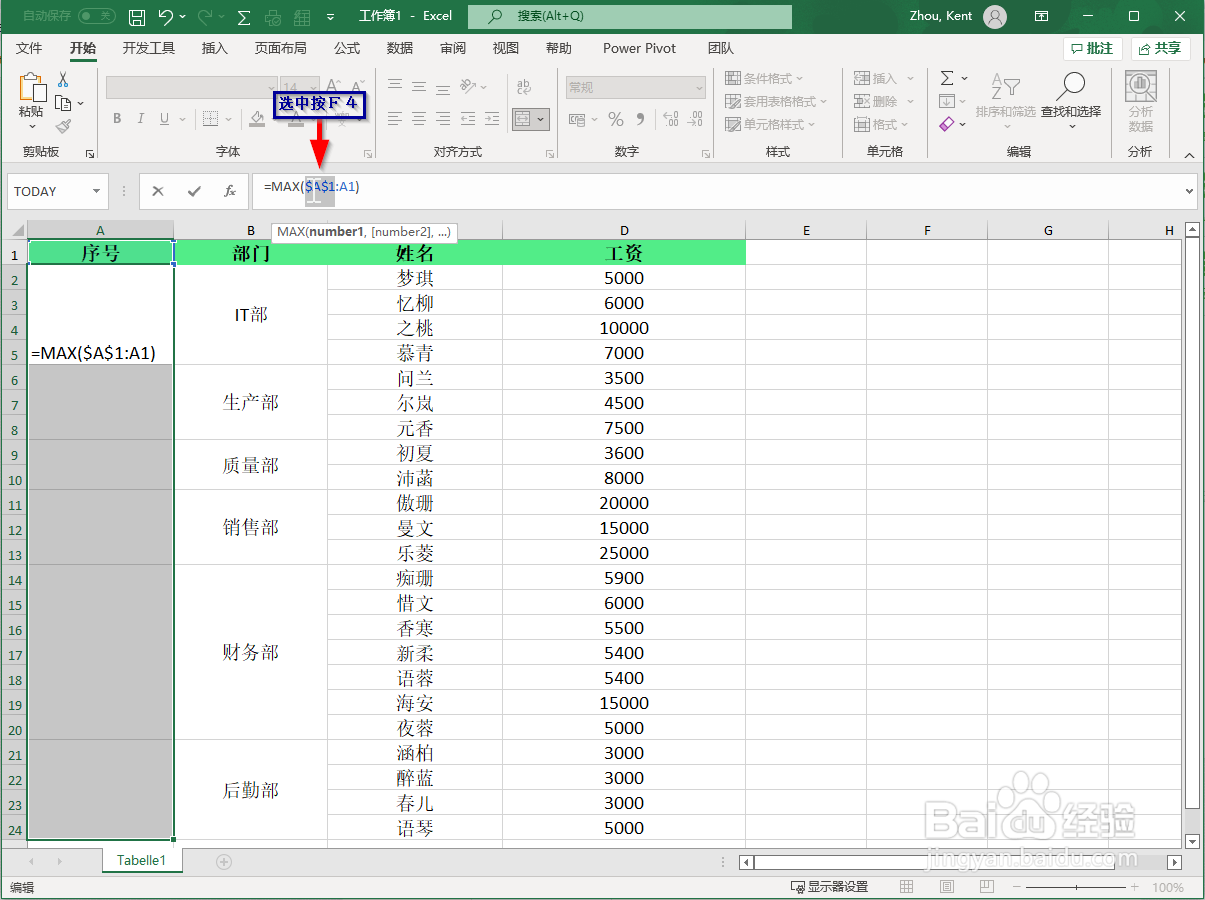Click the AutoSum sigma in quick access toolbar
The width and height of the screenshot is (1205, 900).
pos(244,17)
